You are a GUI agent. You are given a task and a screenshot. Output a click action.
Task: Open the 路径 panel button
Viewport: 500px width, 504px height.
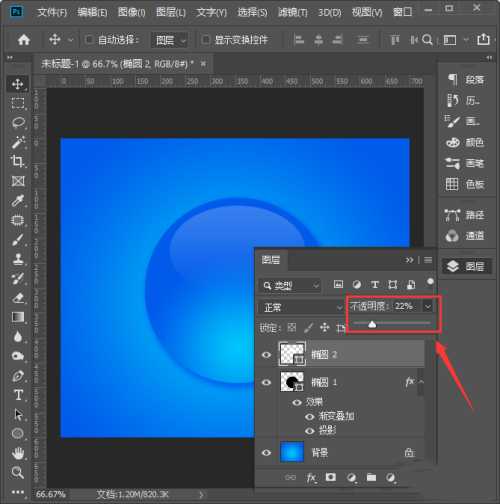coord(465,215)
